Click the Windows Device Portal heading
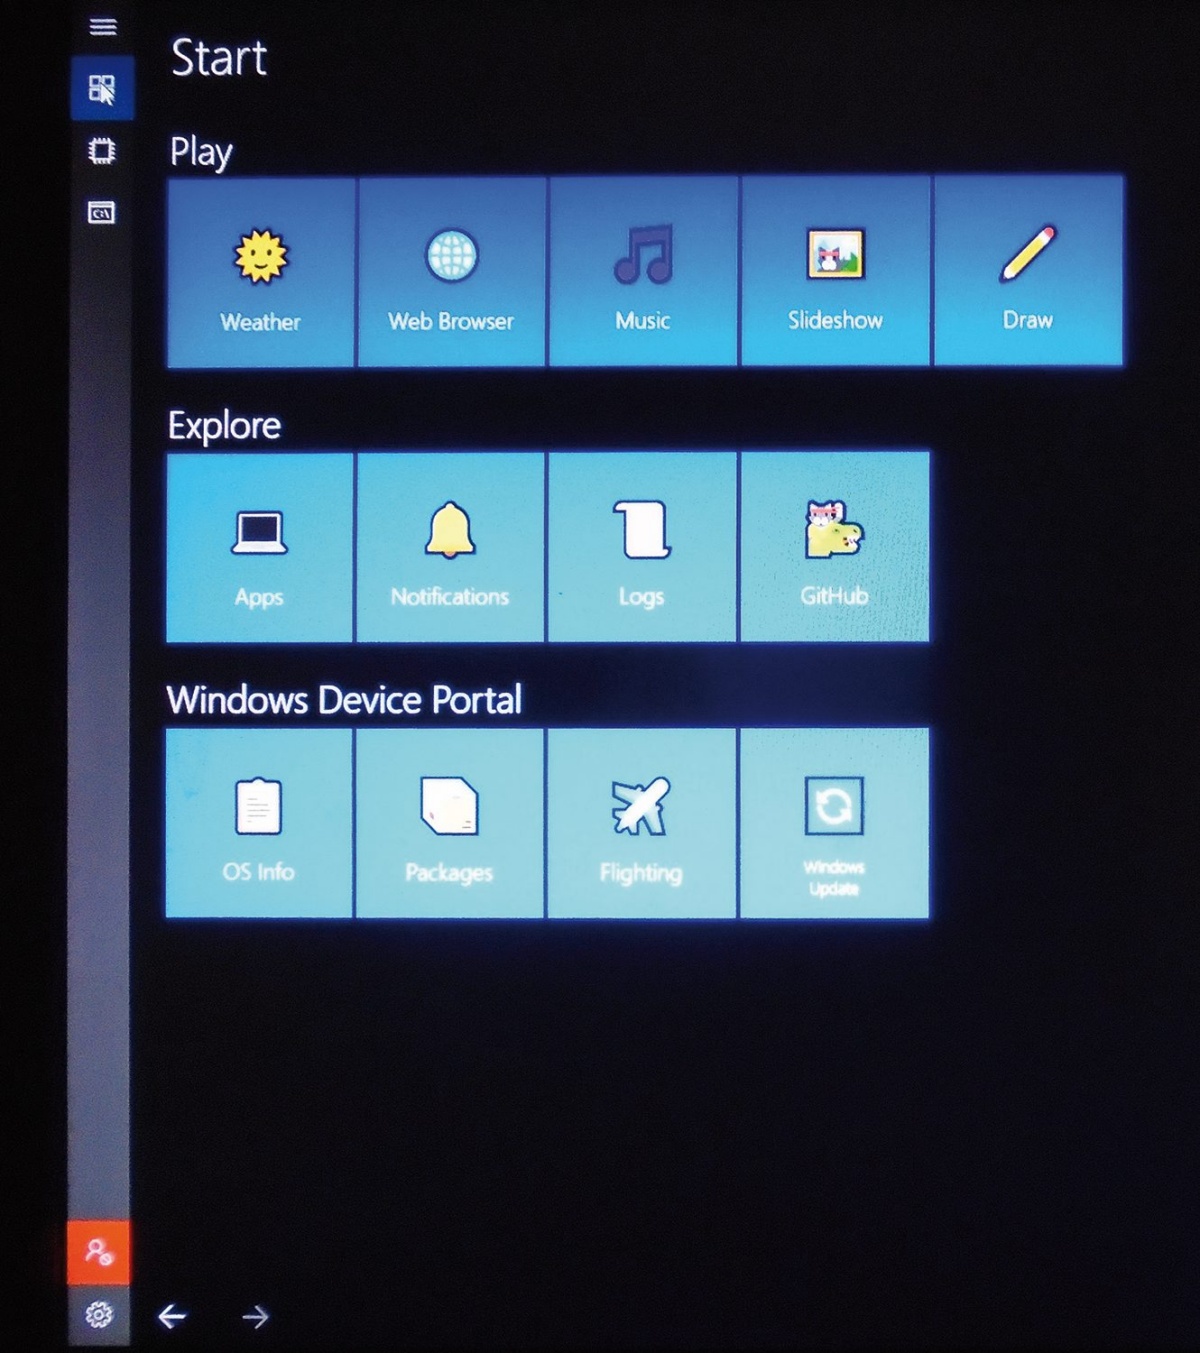This screenshot has width=1200, height=1353. coord(344,700)
